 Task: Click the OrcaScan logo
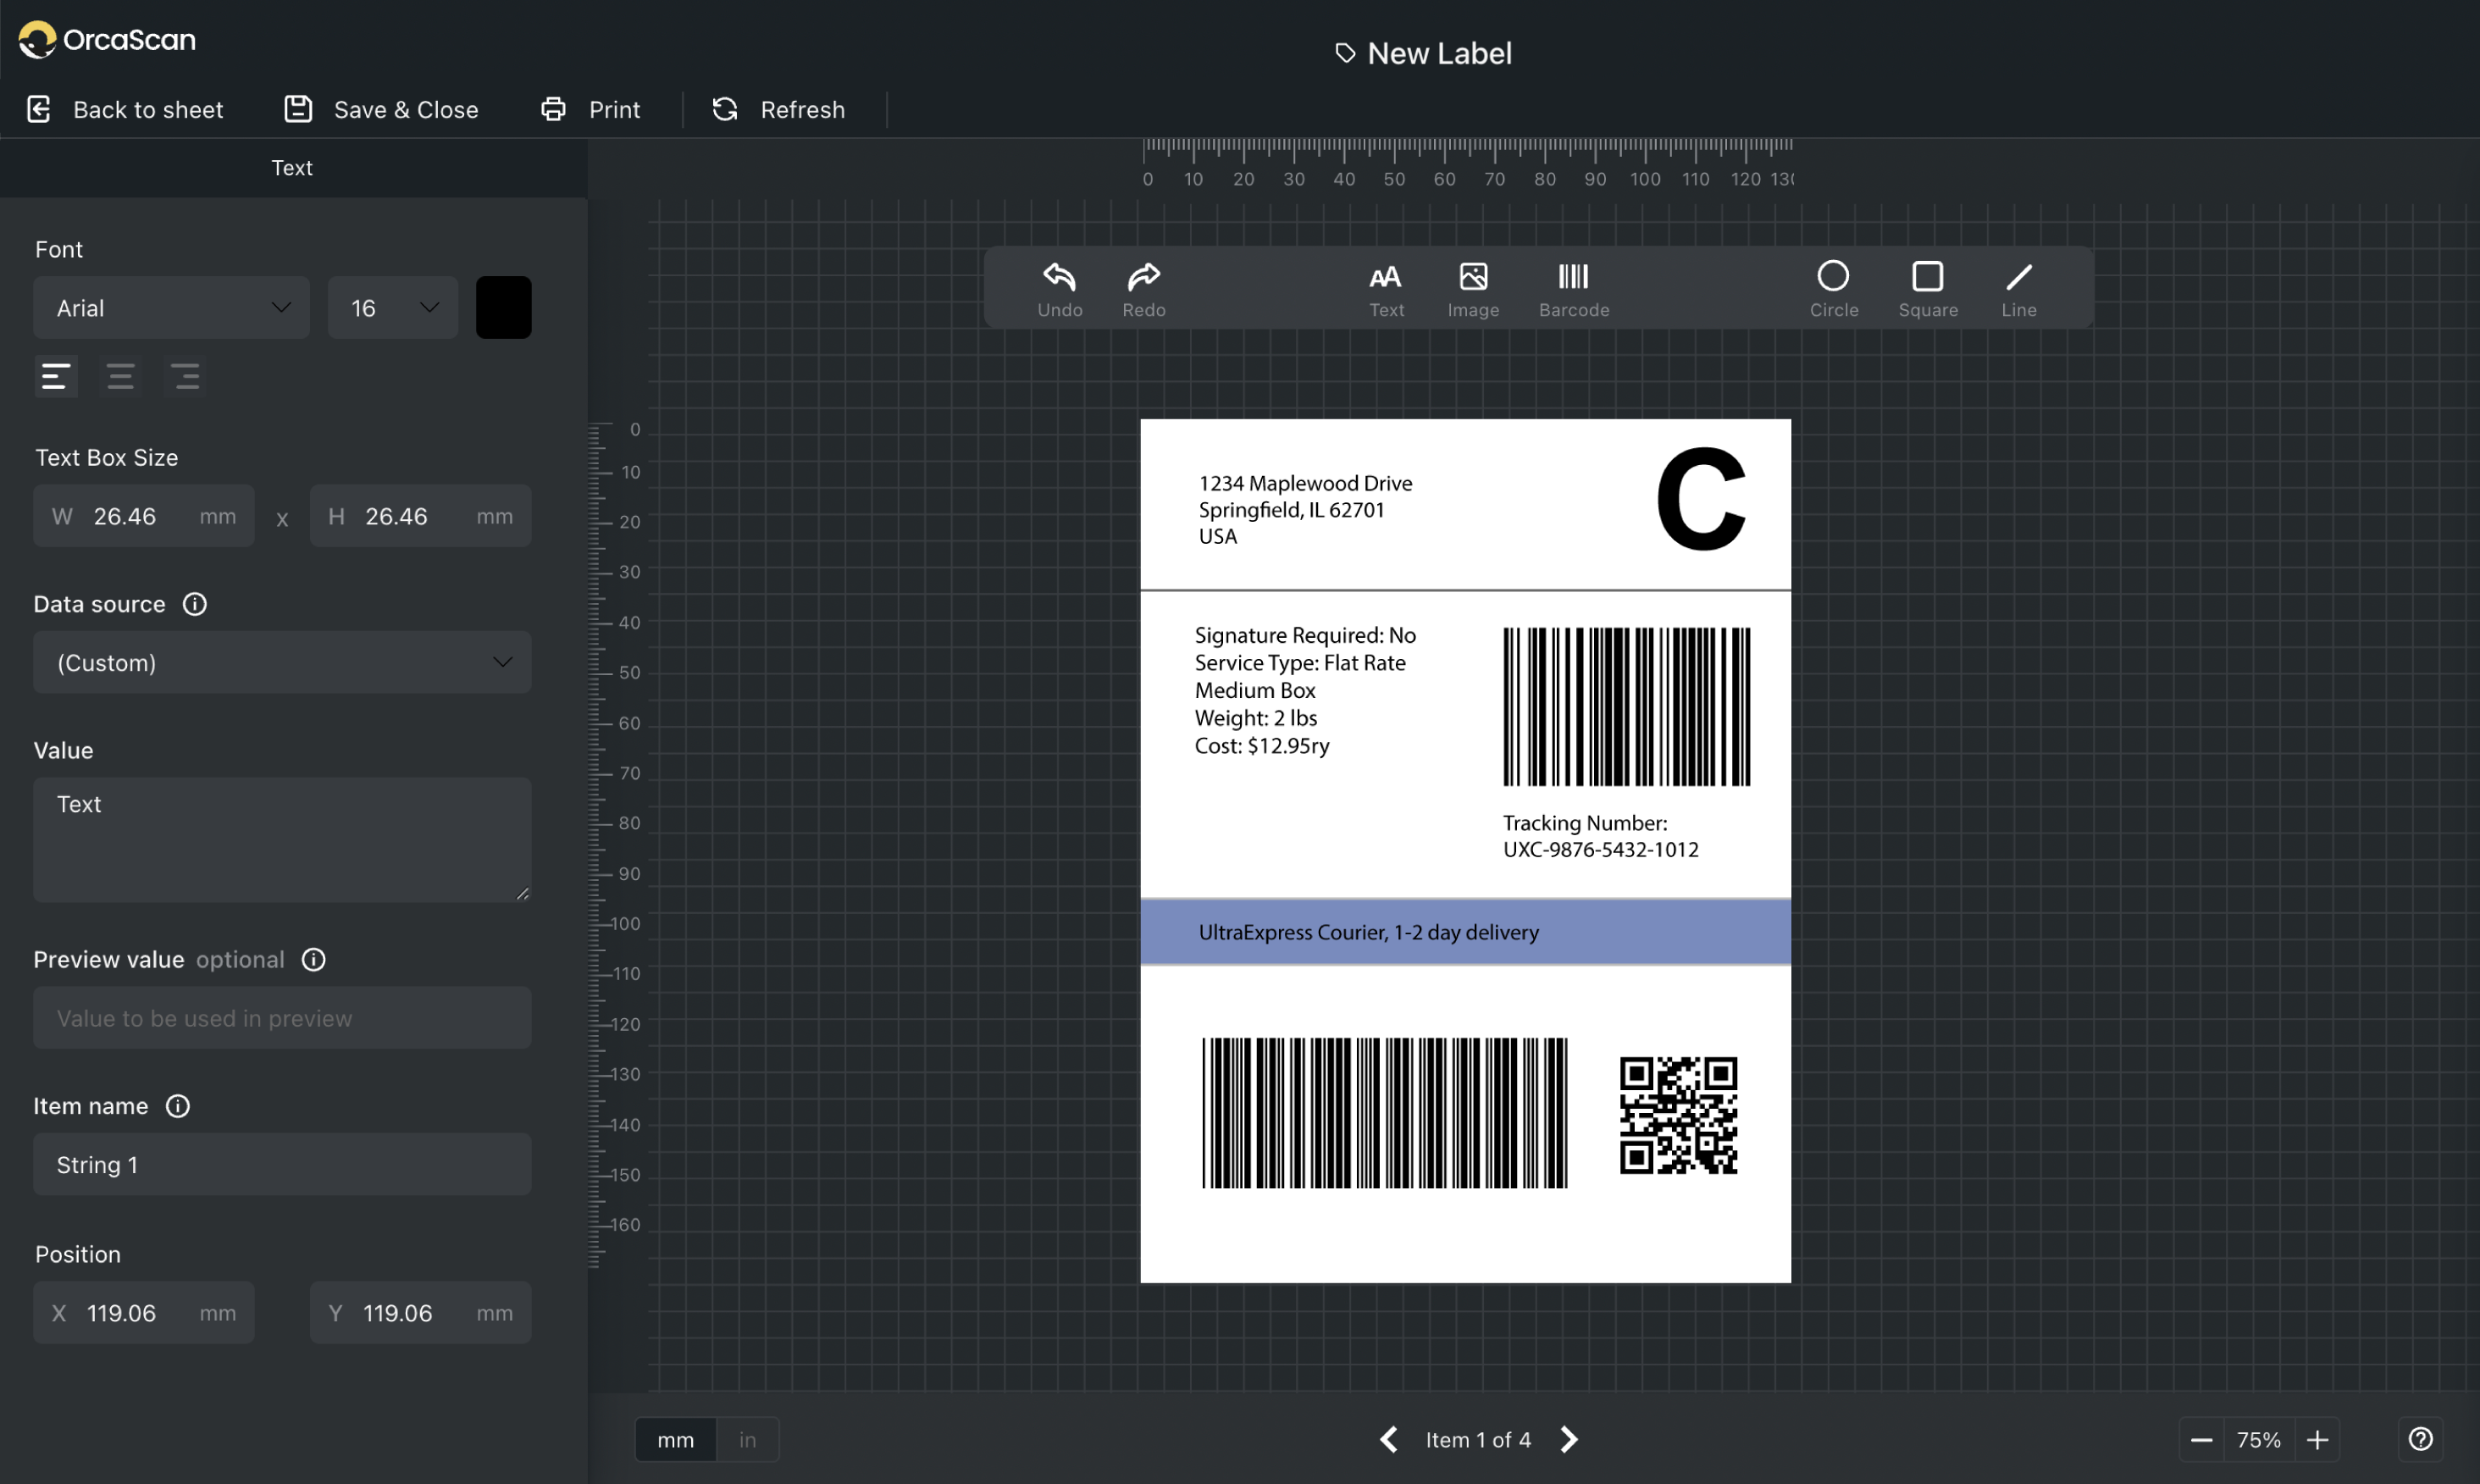pos(107,40)
